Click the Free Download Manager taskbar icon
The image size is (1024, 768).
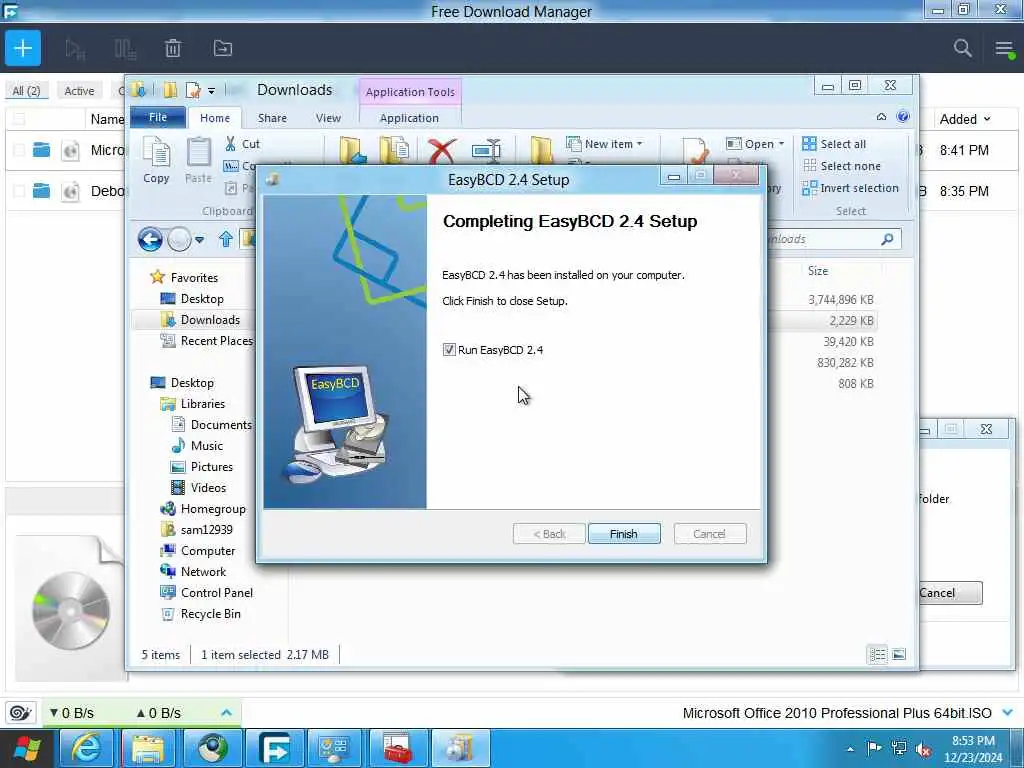[x=274, y=748]
